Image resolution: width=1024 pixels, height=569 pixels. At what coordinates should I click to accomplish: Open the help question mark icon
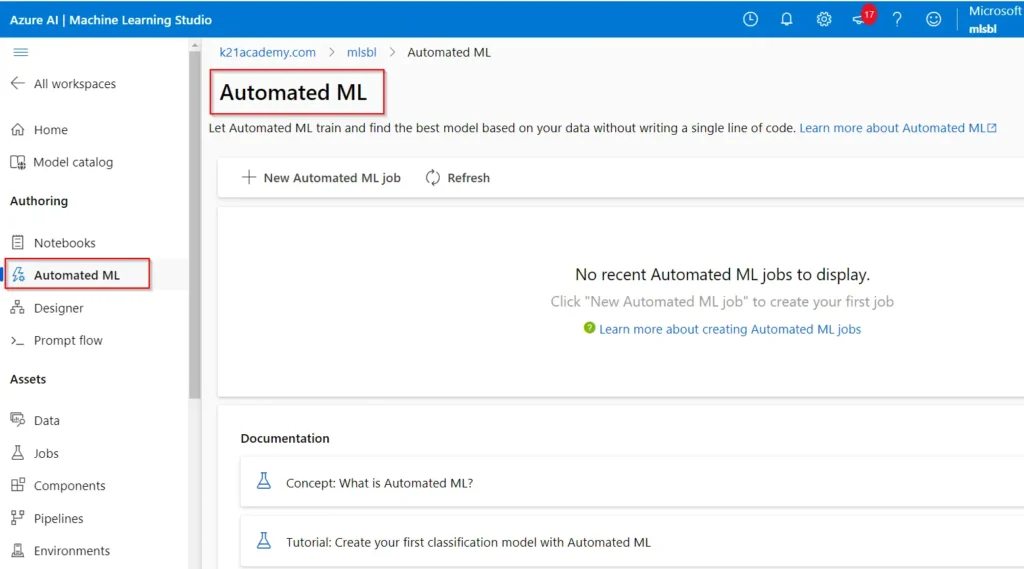pos(897,19)
